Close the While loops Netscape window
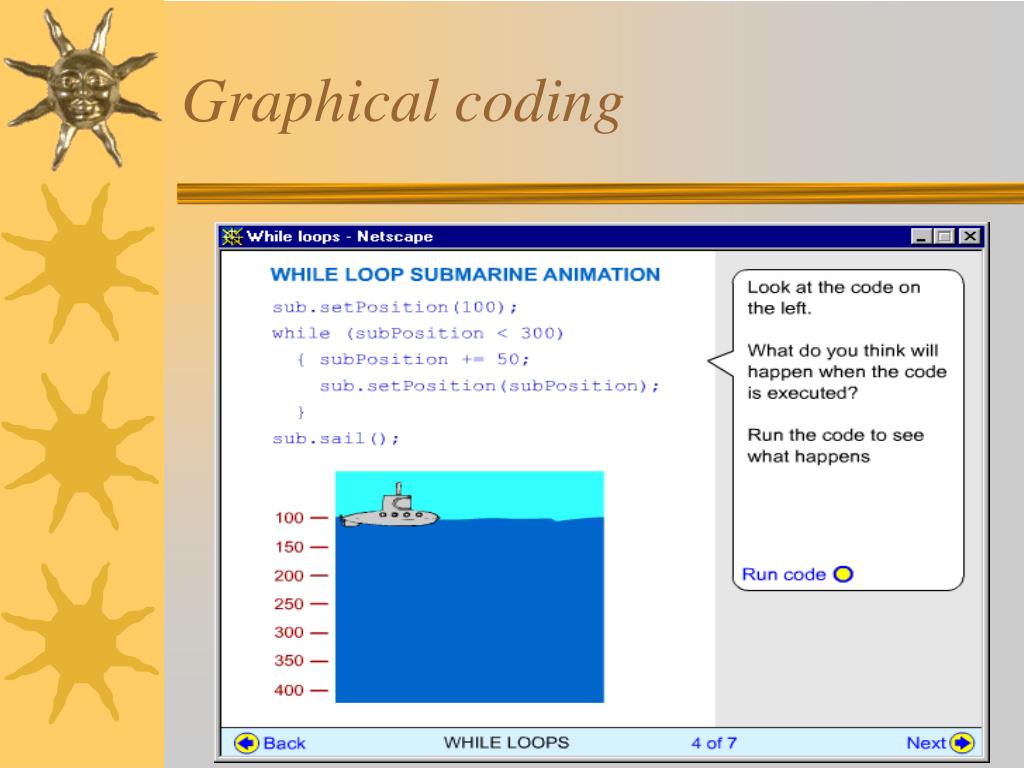The width and height of the screenshot is (1024, 768). point(970,236)
